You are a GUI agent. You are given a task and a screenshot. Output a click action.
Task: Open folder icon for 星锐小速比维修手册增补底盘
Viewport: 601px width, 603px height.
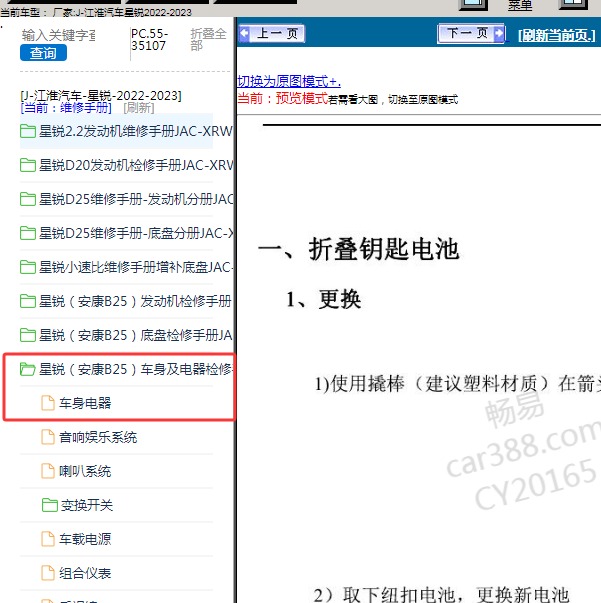(x=28, y=267)
